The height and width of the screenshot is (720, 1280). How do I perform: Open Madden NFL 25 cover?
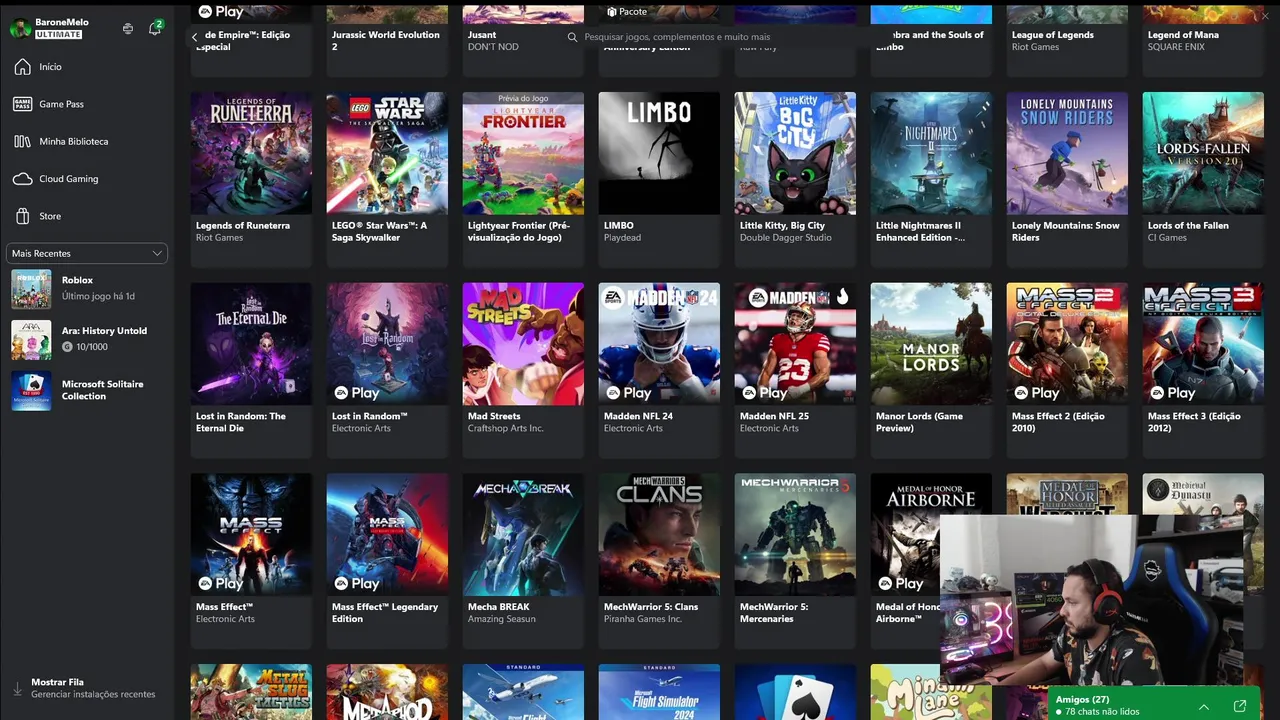click(795, 344)
